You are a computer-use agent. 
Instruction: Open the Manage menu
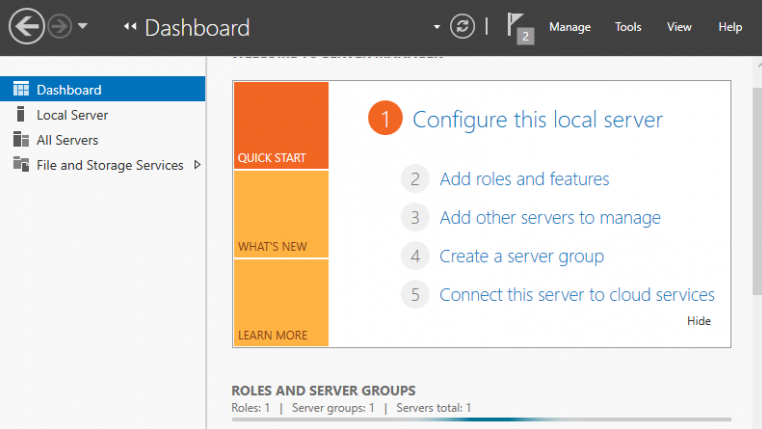[569, 27]
